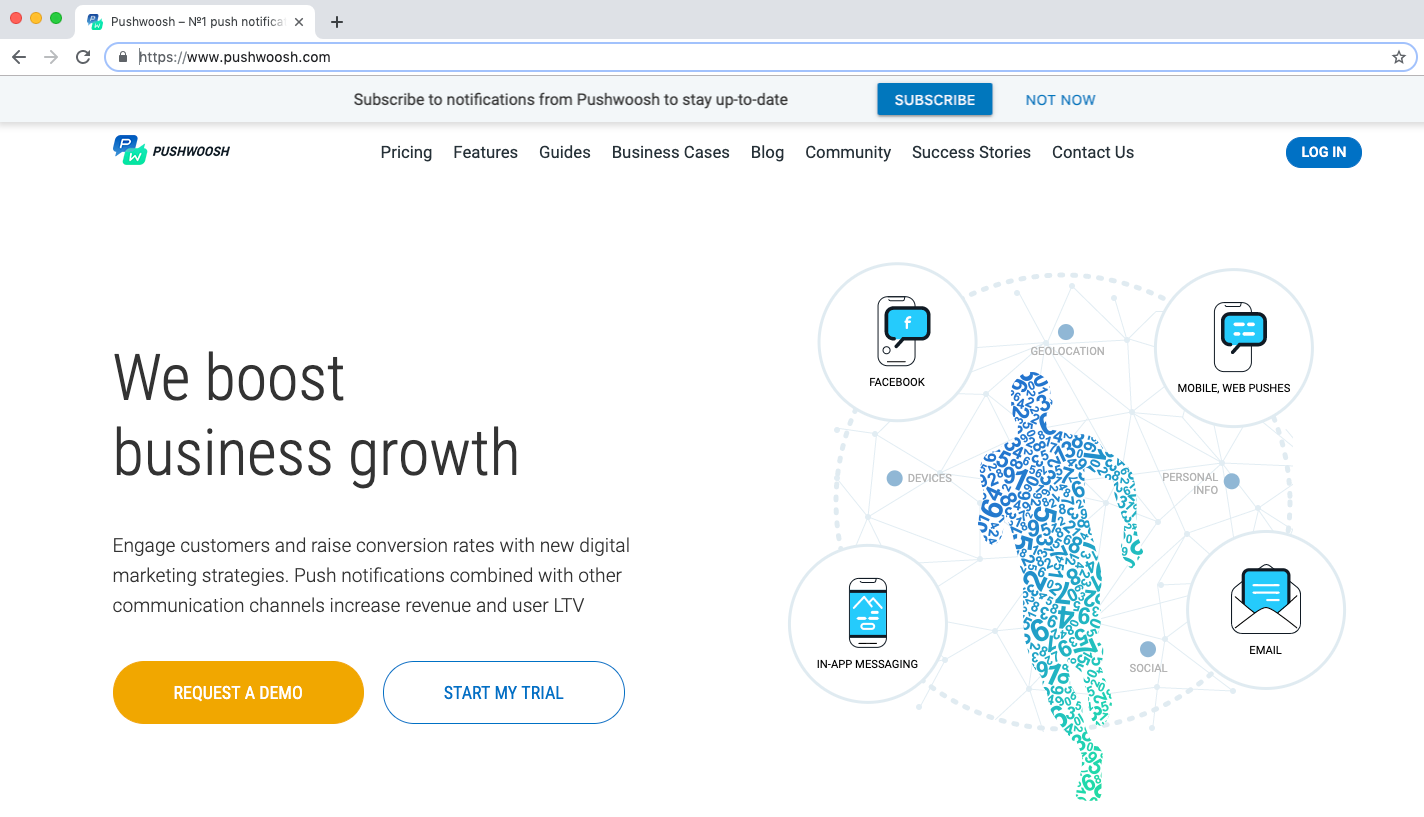Click the Start My Trial button
This screenshot has width=1424, height=817.
503,692
